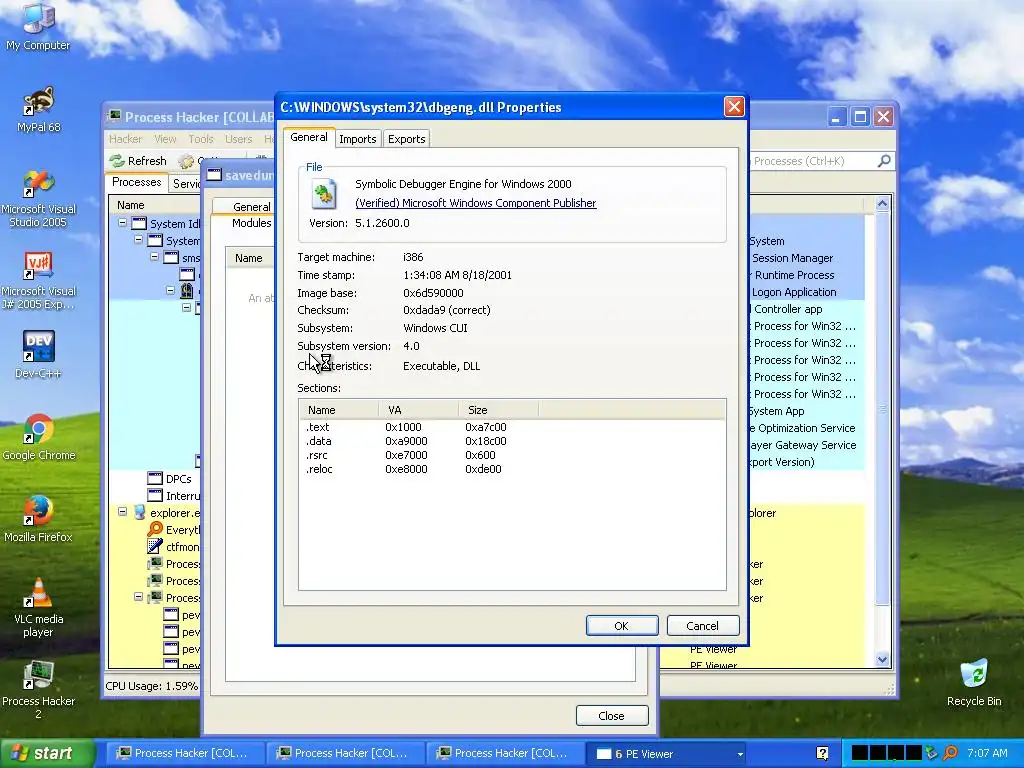
Task: Click Cancel in dbgeng.dll Properties
Action: pos(703,626)
